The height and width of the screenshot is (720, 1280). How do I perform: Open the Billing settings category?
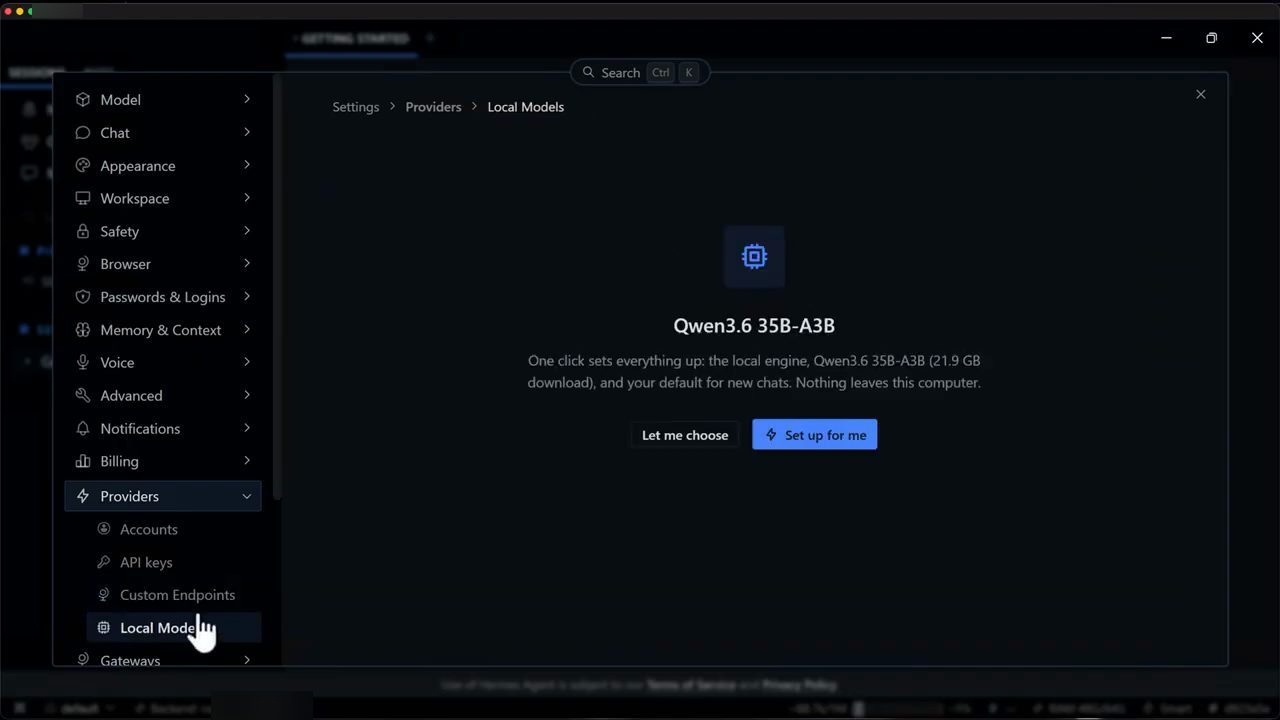[x=163, y=461]
